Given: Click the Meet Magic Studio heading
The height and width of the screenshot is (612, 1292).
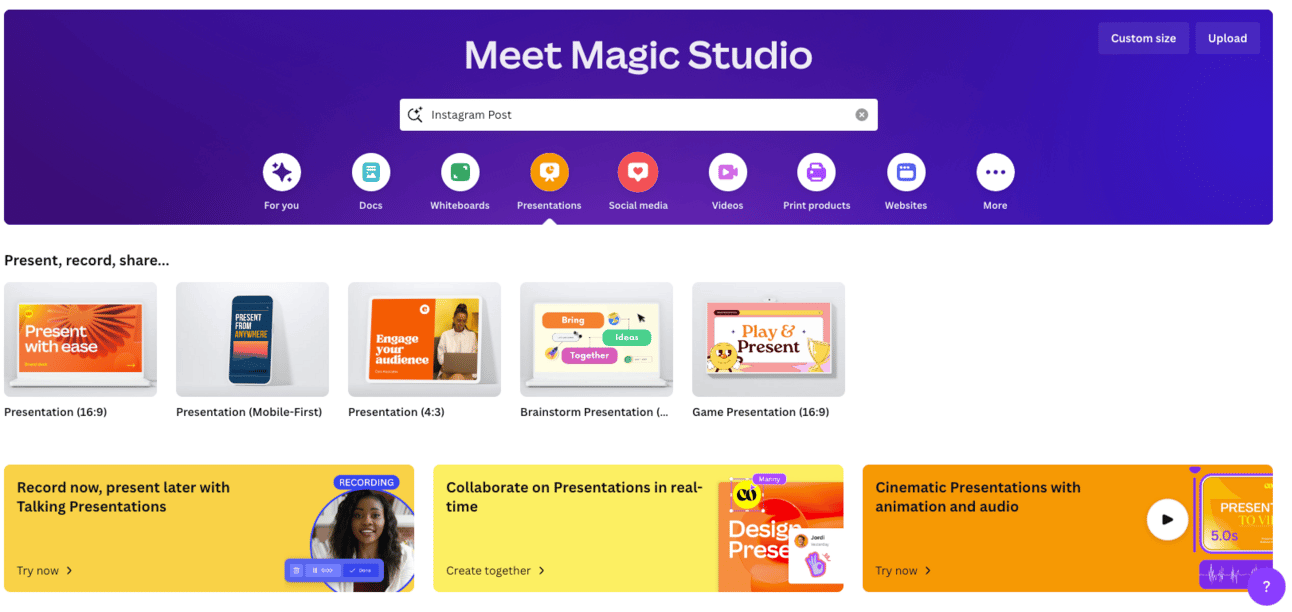Looking at the screenshot, I should tap(638, 56).
